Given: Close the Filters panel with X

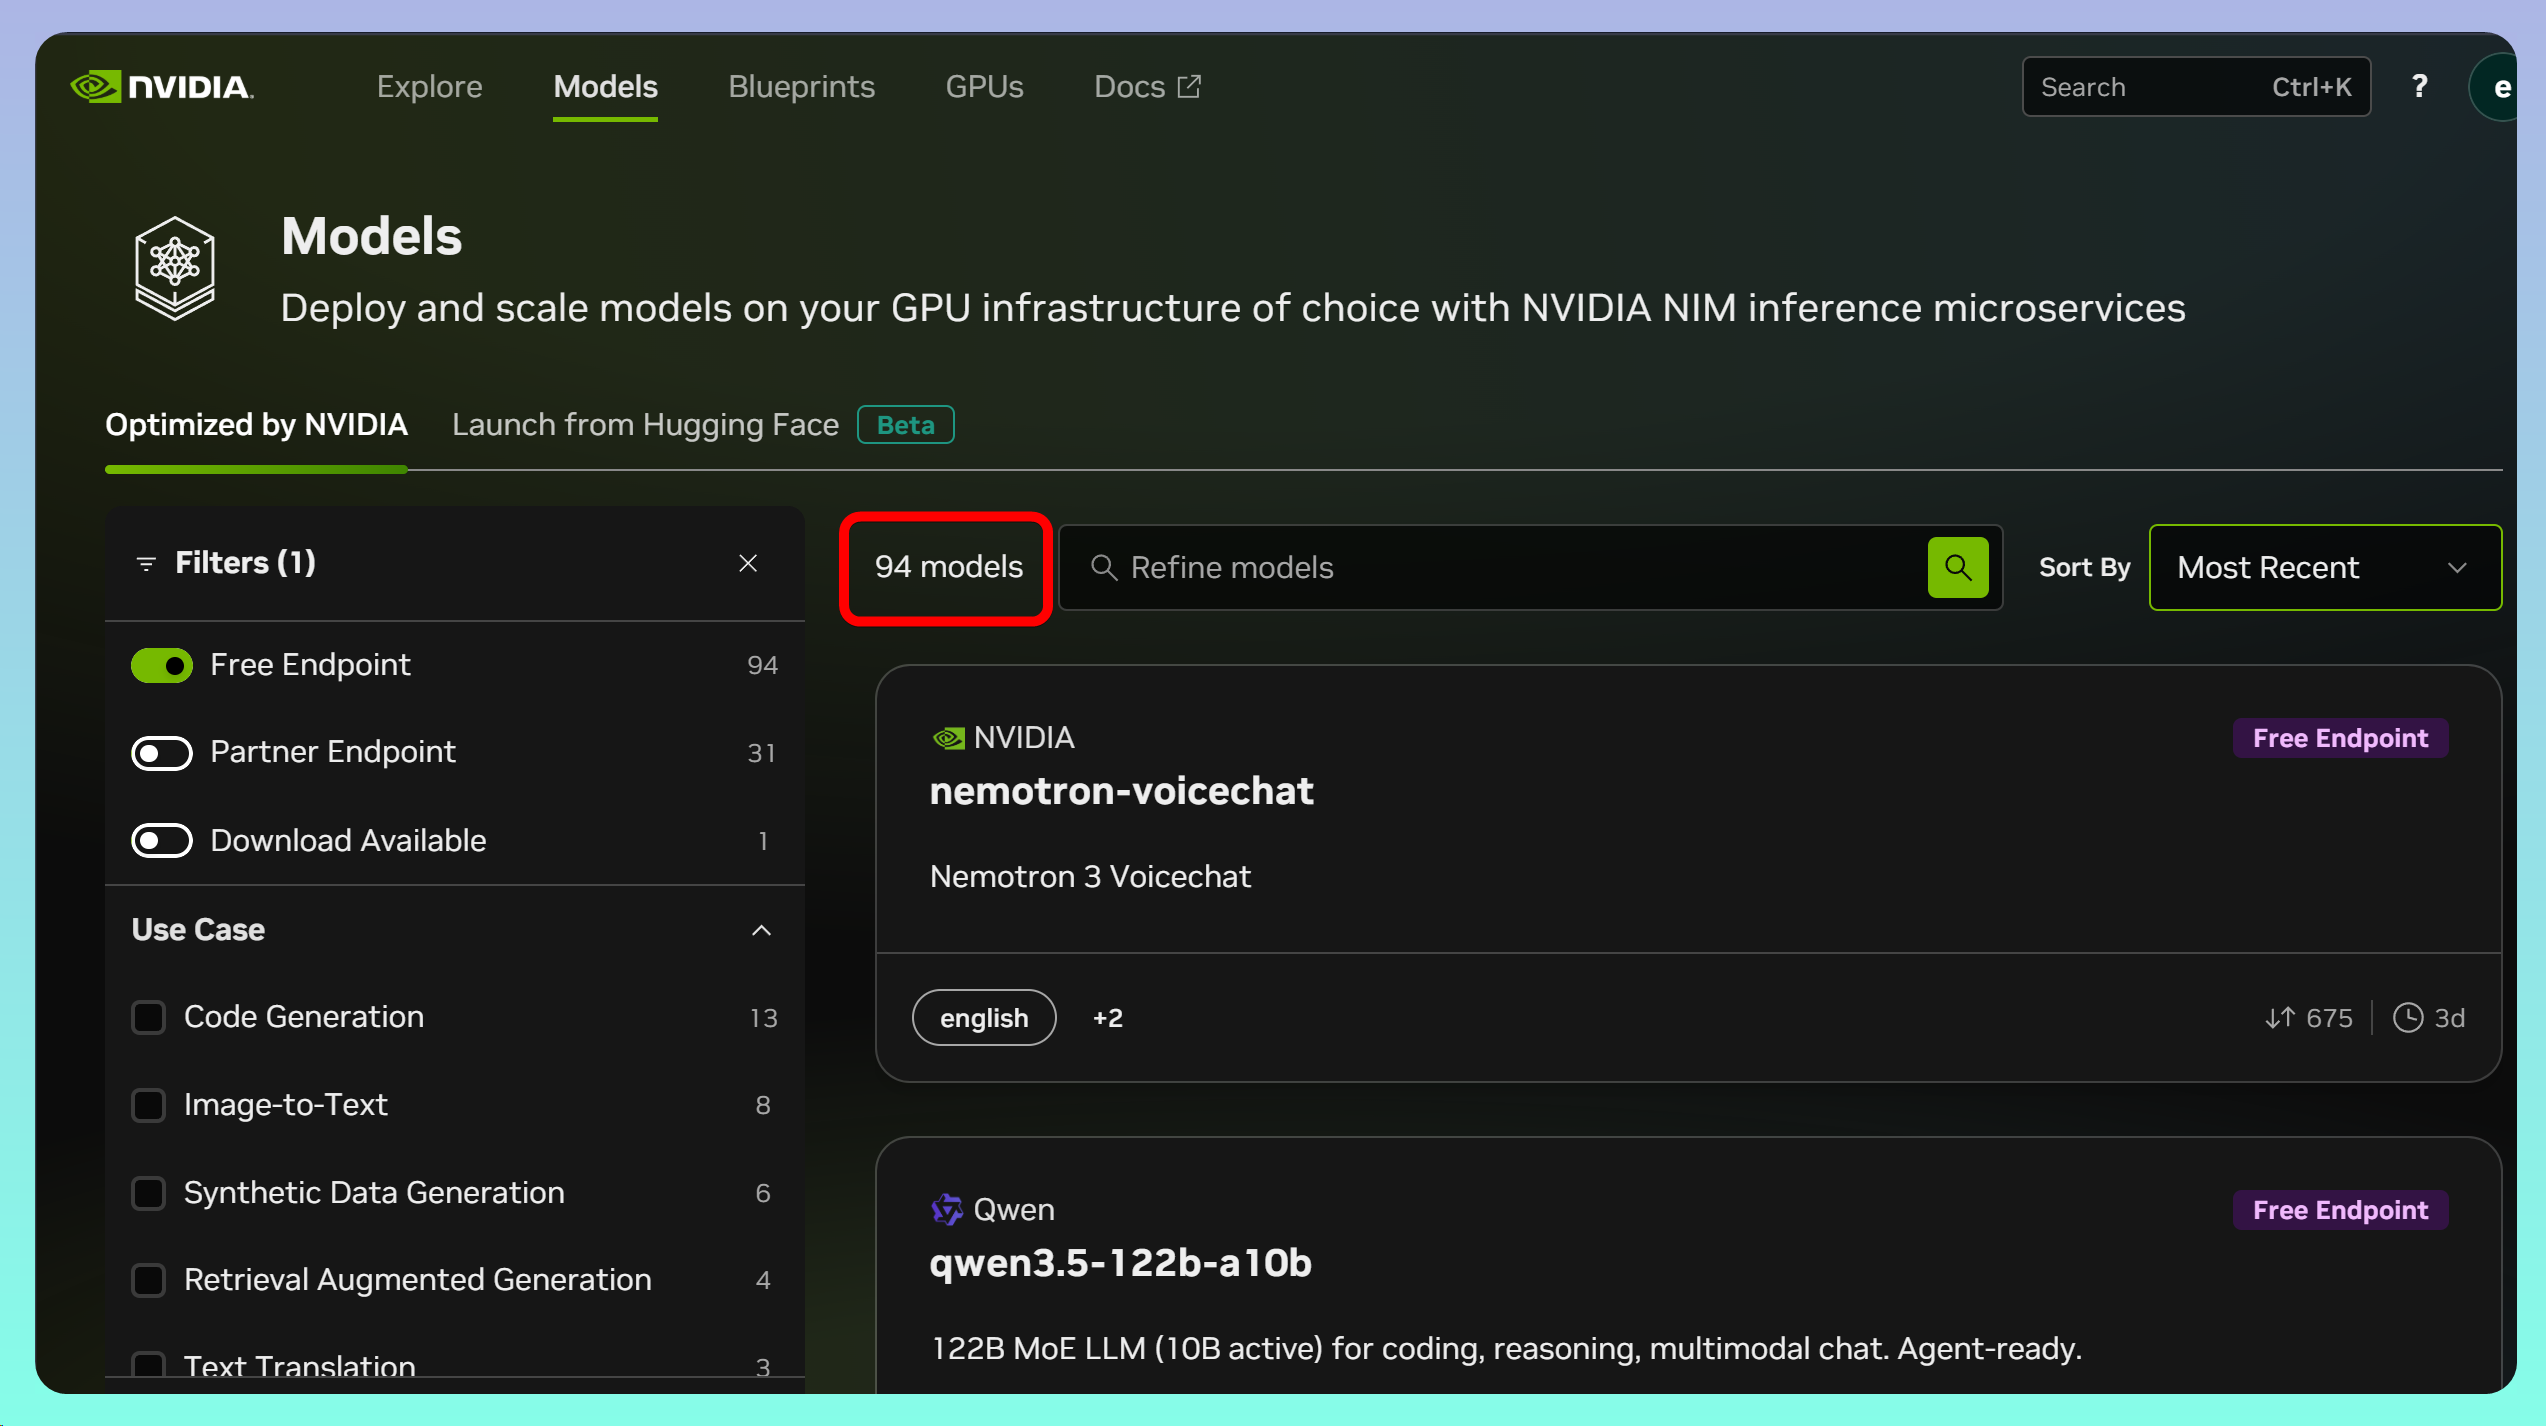Looking at the screenshot, I should click(x=748, y=563).
